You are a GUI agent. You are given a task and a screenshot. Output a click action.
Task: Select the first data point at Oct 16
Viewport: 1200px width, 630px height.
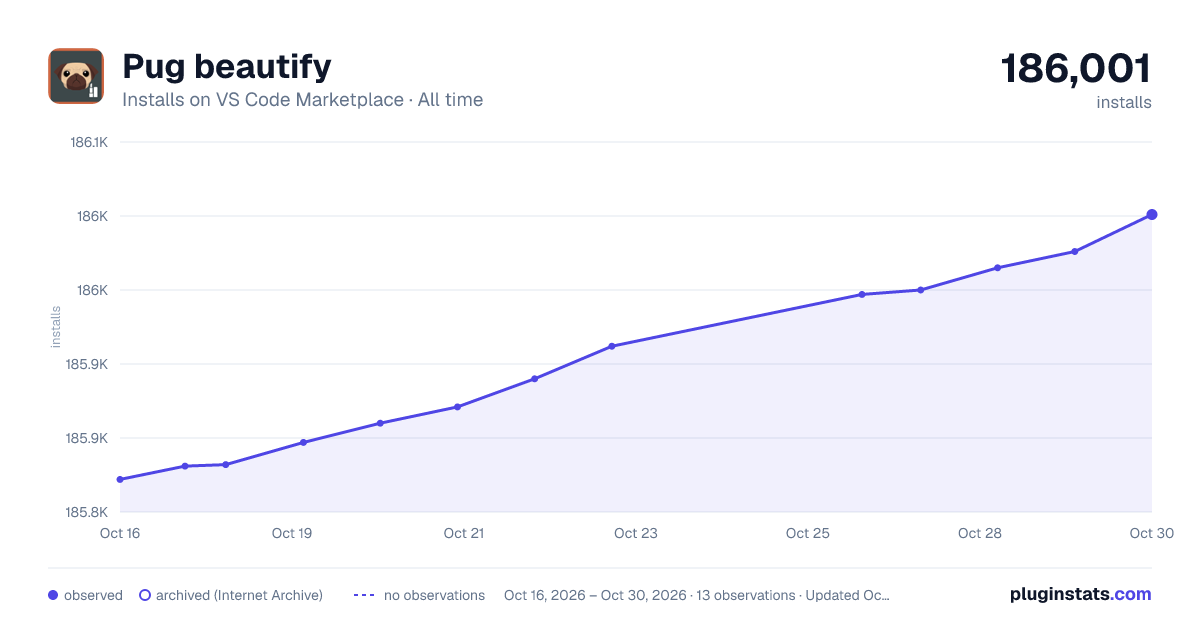pyautogui.click(x=120, y=479)
